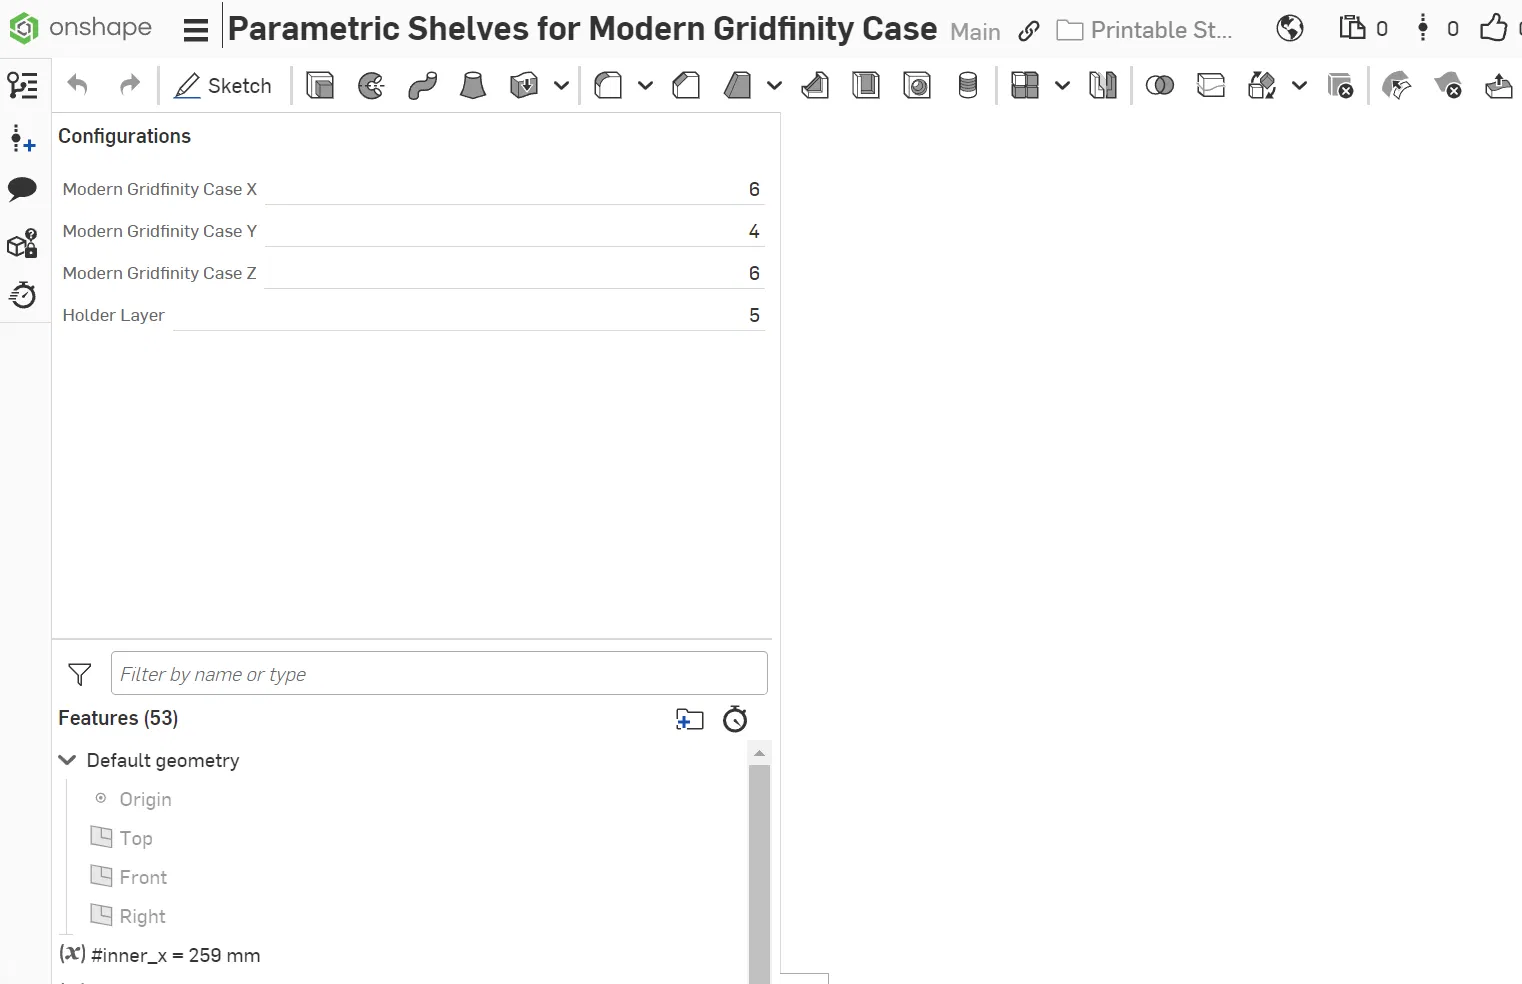Select the Fillet tool
1522x984 pixels.
pos(608,86)
